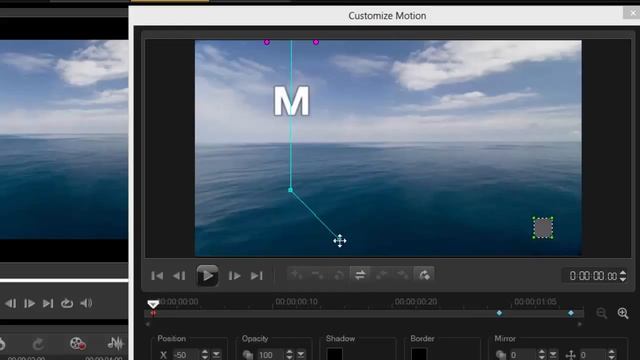This screenshot has height=360, width=640.
Task: Zoom in on the motion timeline
Action: pos(623,313)
